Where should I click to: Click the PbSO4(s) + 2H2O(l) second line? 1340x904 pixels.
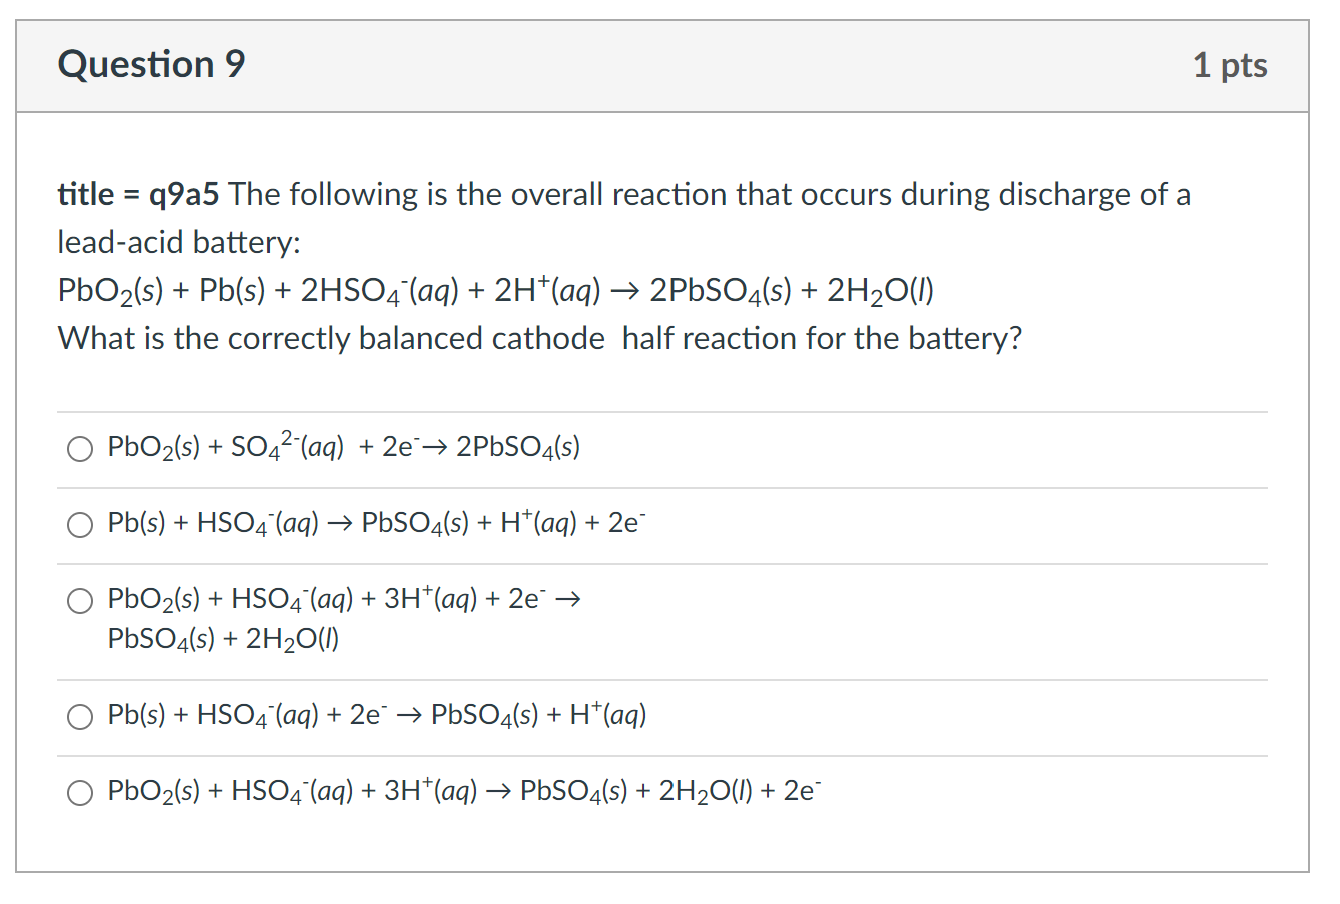tap(222, 638)
